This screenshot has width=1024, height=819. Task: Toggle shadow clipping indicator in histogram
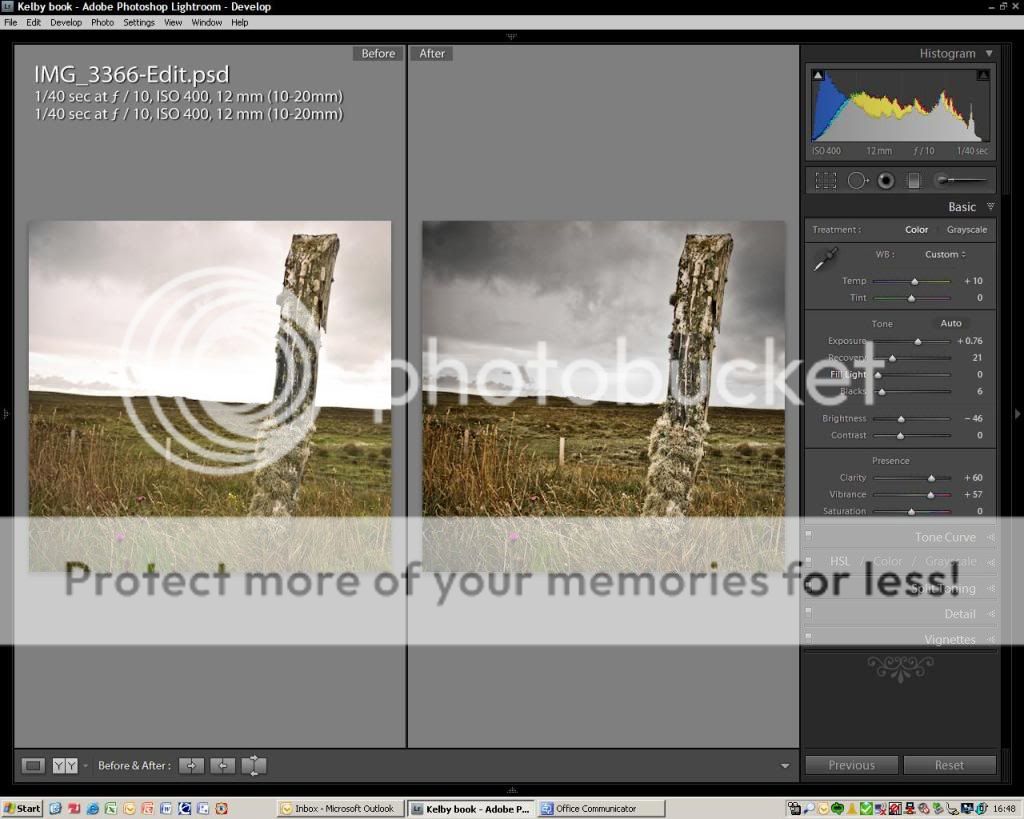(818, 75)
